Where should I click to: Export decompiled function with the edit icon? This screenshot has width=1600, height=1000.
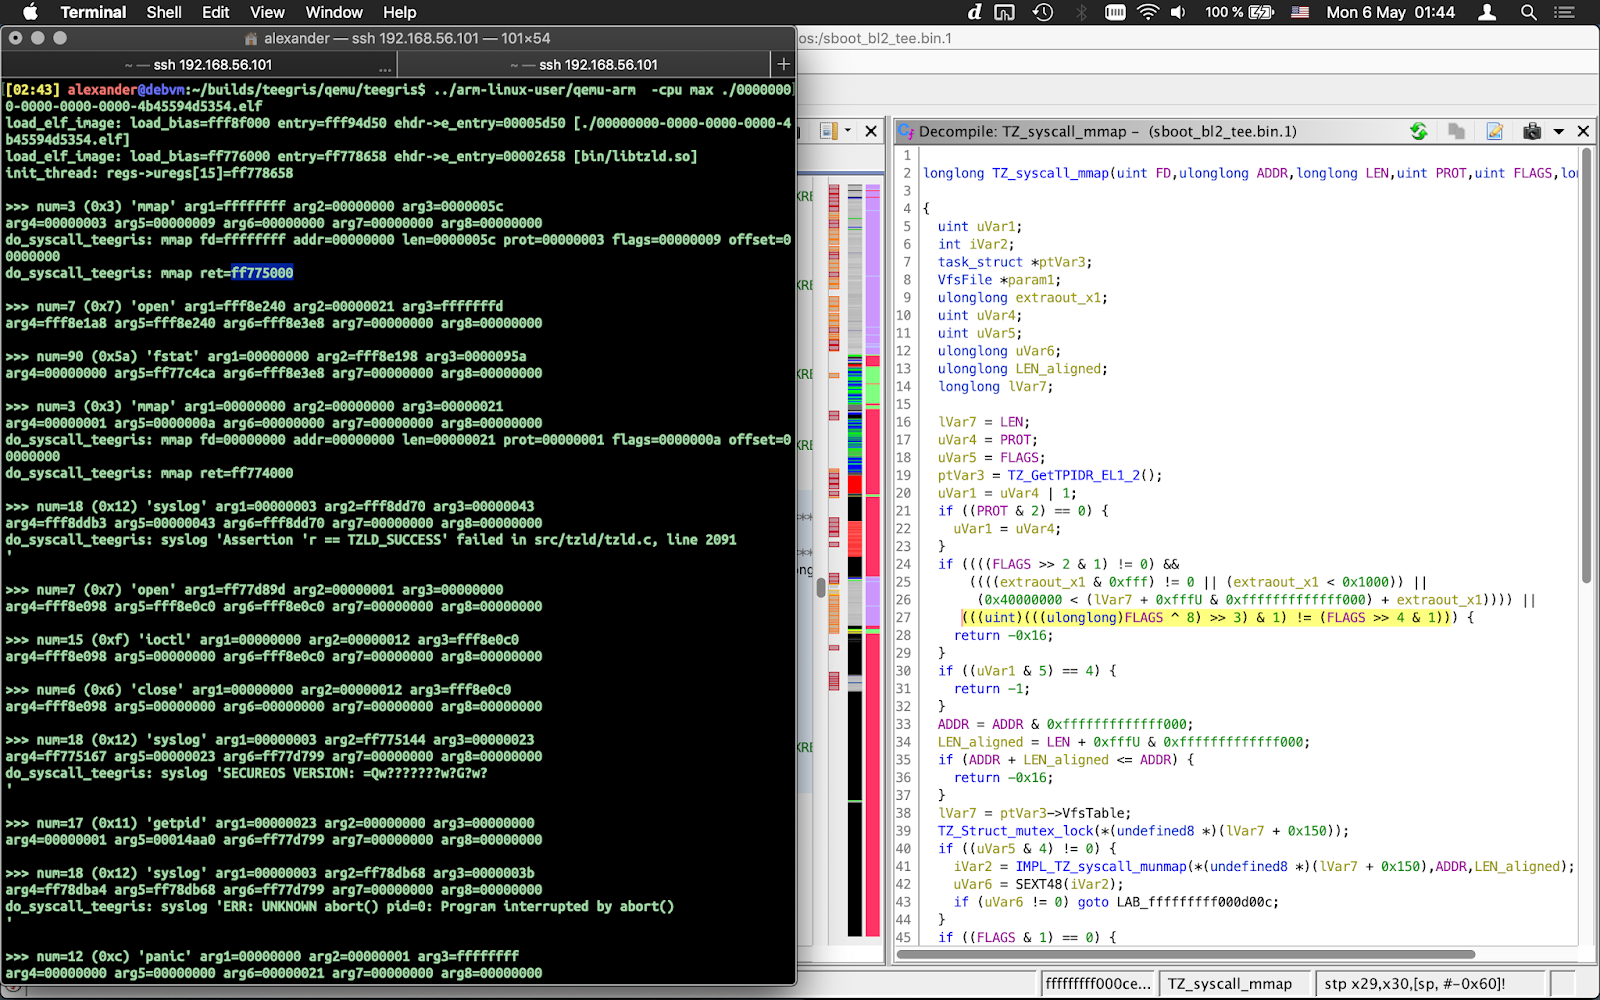(x=1494, y=131)
